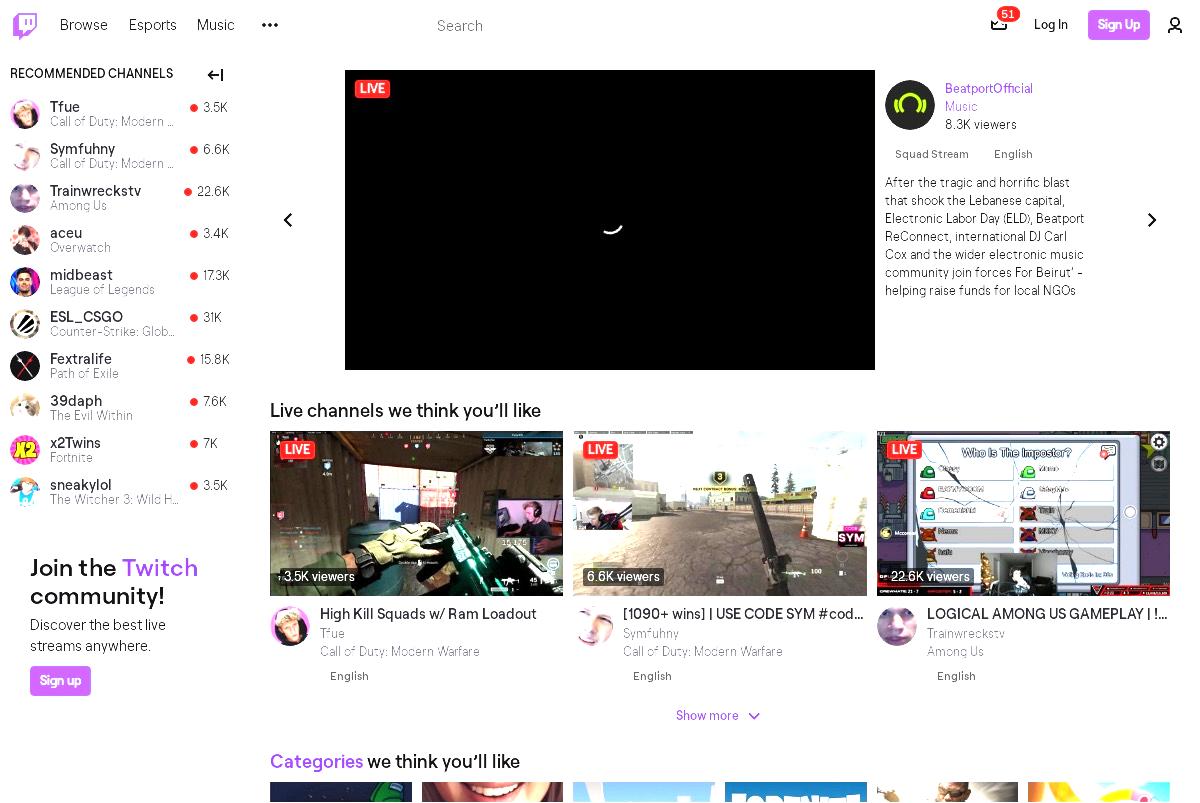Open Among Us category link under Trainwreckstv card
The height and width of the screenshot is (803, 1200).
pos(955,652)
